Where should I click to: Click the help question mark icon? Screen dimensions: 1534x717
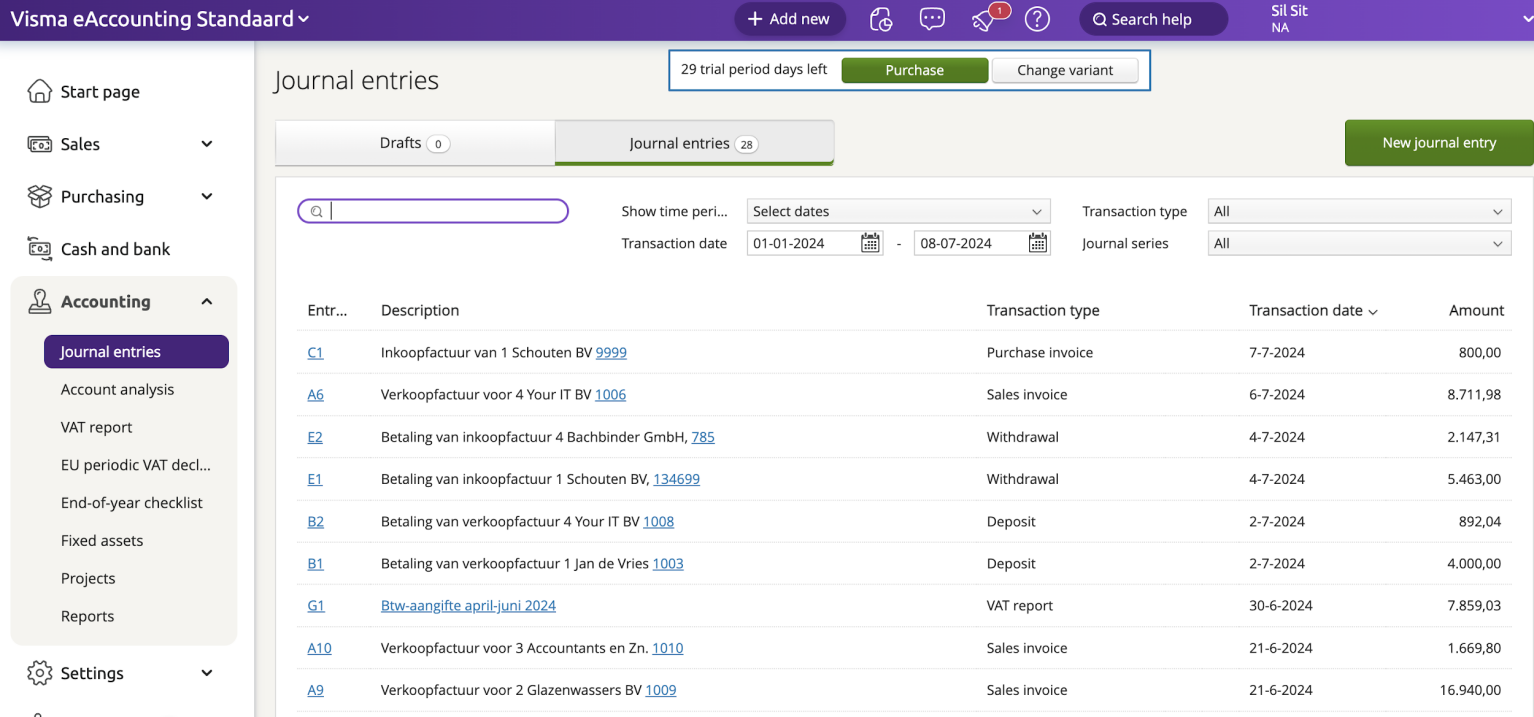coord(1038,19)
